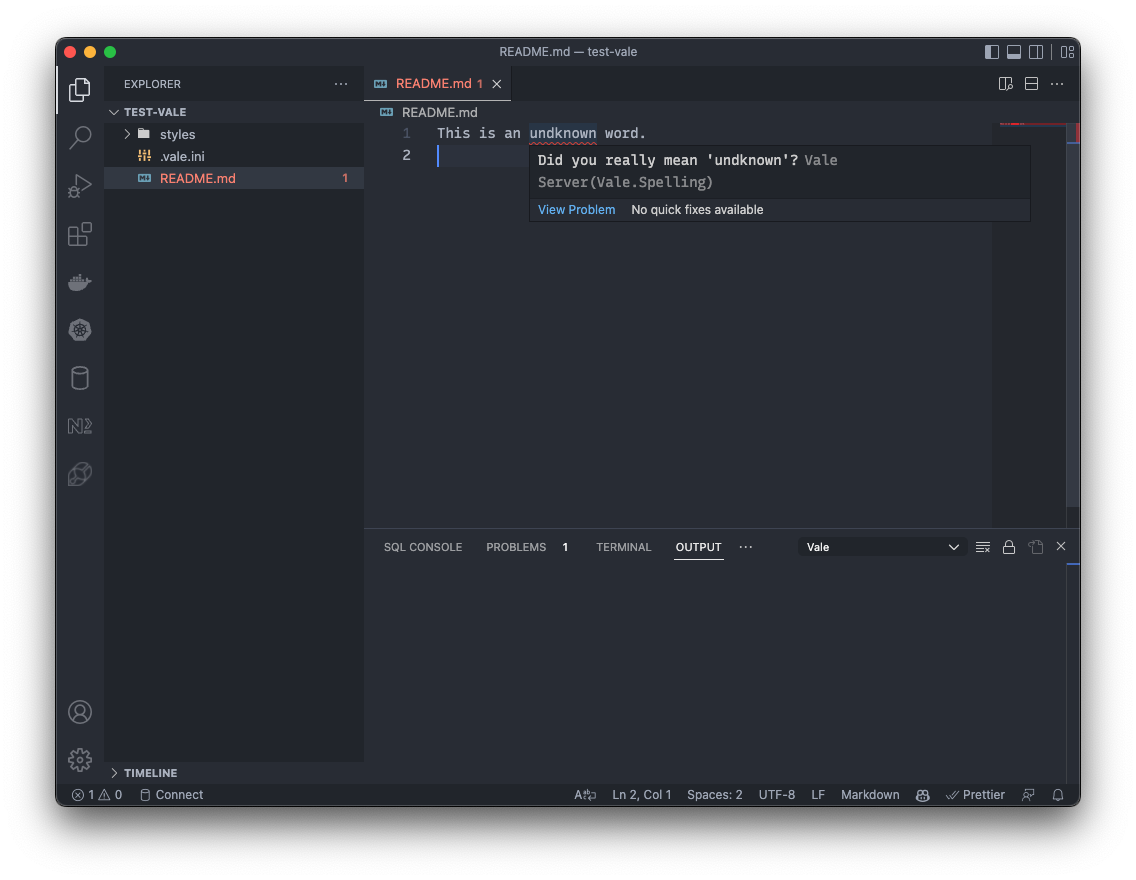Clear the output panel

click(x=982, y=548)
